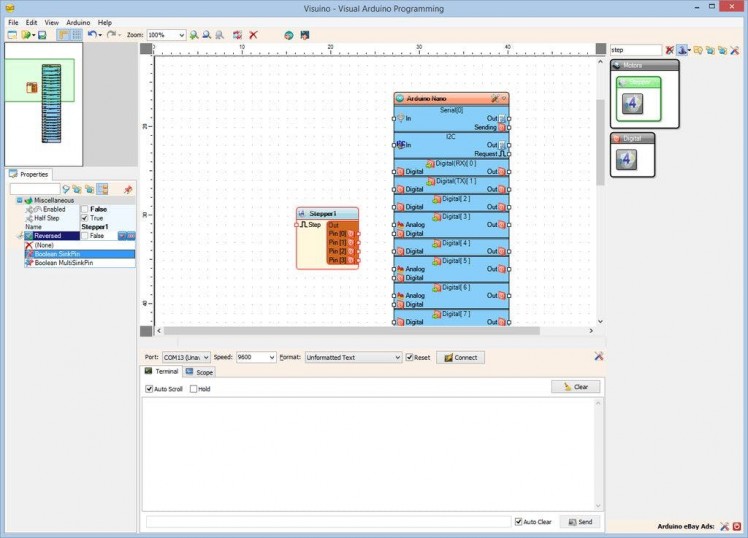This screenshot has height=538, width=748.
Task: Click the Undo arrow in toolbar
Action: 91,35
